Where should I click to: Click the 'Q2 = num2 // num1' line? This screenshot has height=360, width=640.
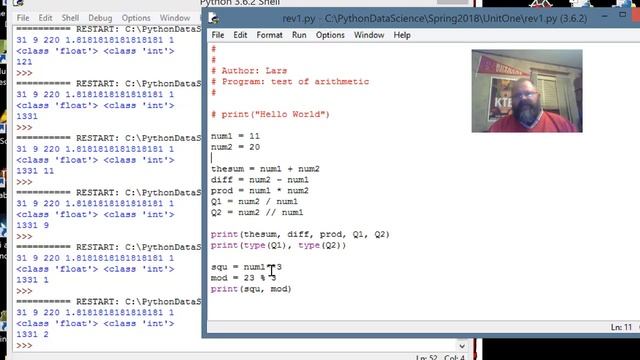pyautogui.click(x=257, y=212)
